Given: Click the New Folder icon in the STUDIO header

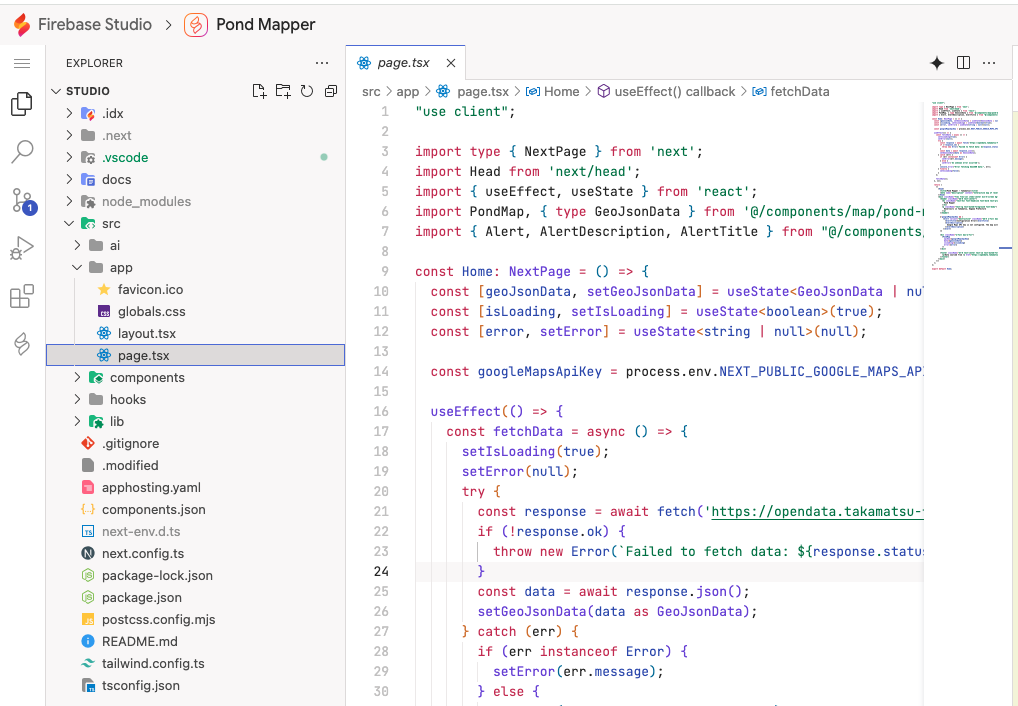Looking at the screenshot, I should click(x=283, y=91).
